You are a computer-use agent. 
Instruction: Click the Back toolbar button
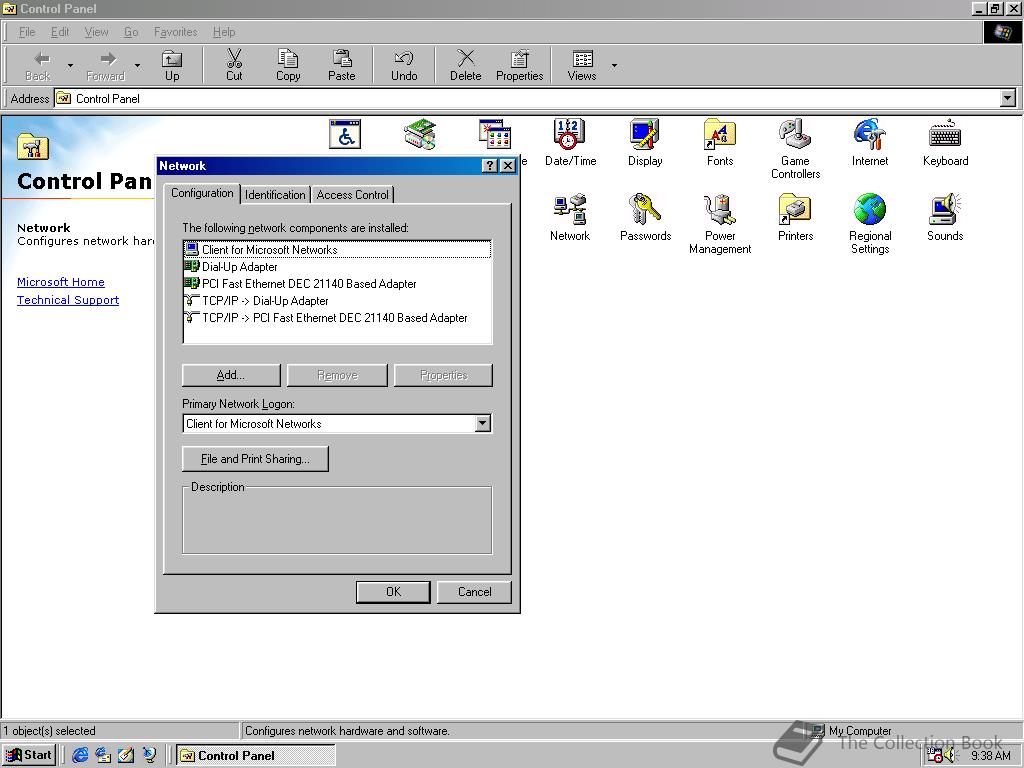(x=38, y=65)
